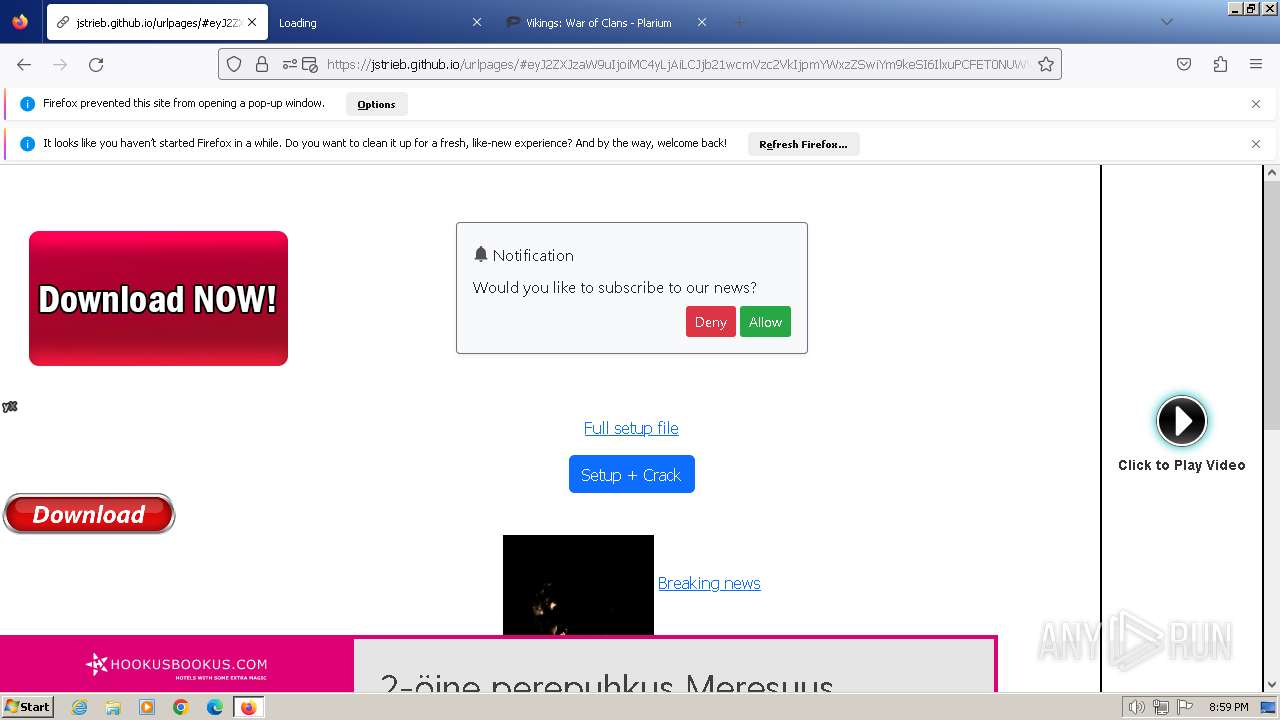
Task: Open the Breaking news link
Action: click(709, 583)
